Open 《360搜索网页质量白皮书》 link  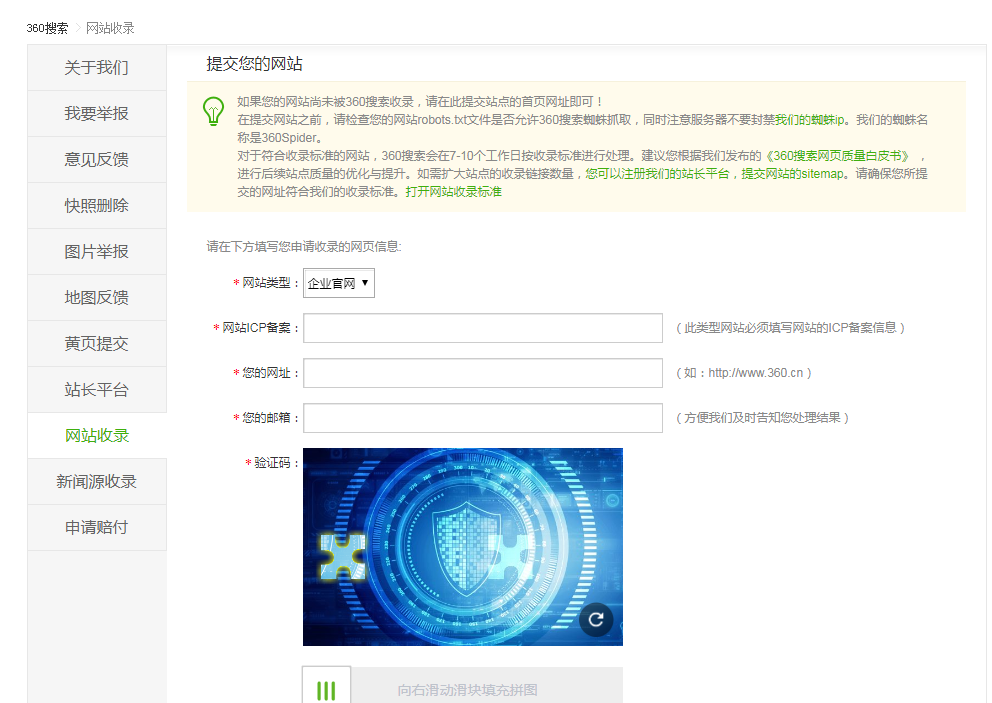click(x=838, y=156)
